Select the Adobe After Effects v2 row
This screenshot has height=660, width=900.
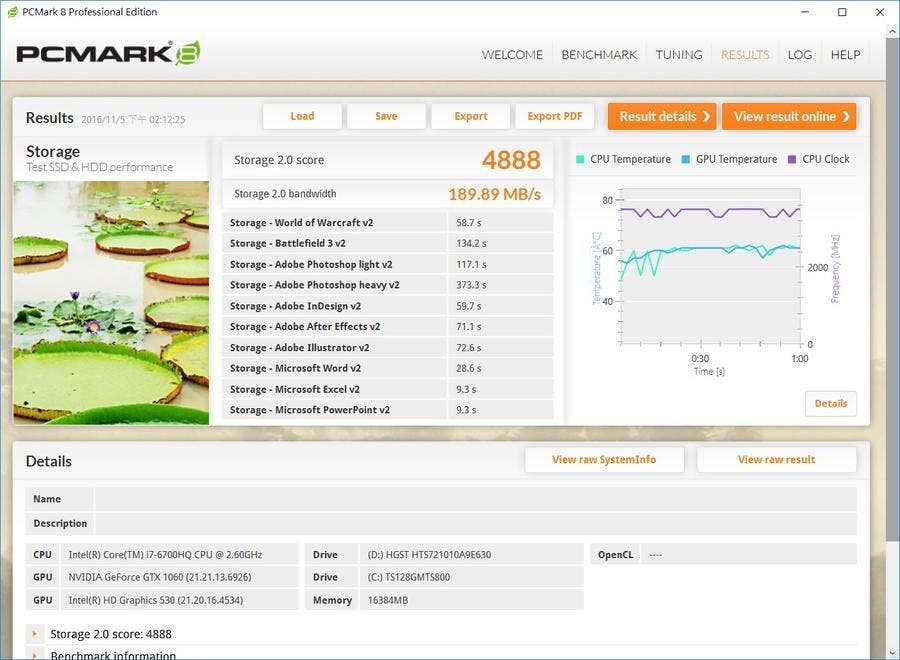coord(387,327)
